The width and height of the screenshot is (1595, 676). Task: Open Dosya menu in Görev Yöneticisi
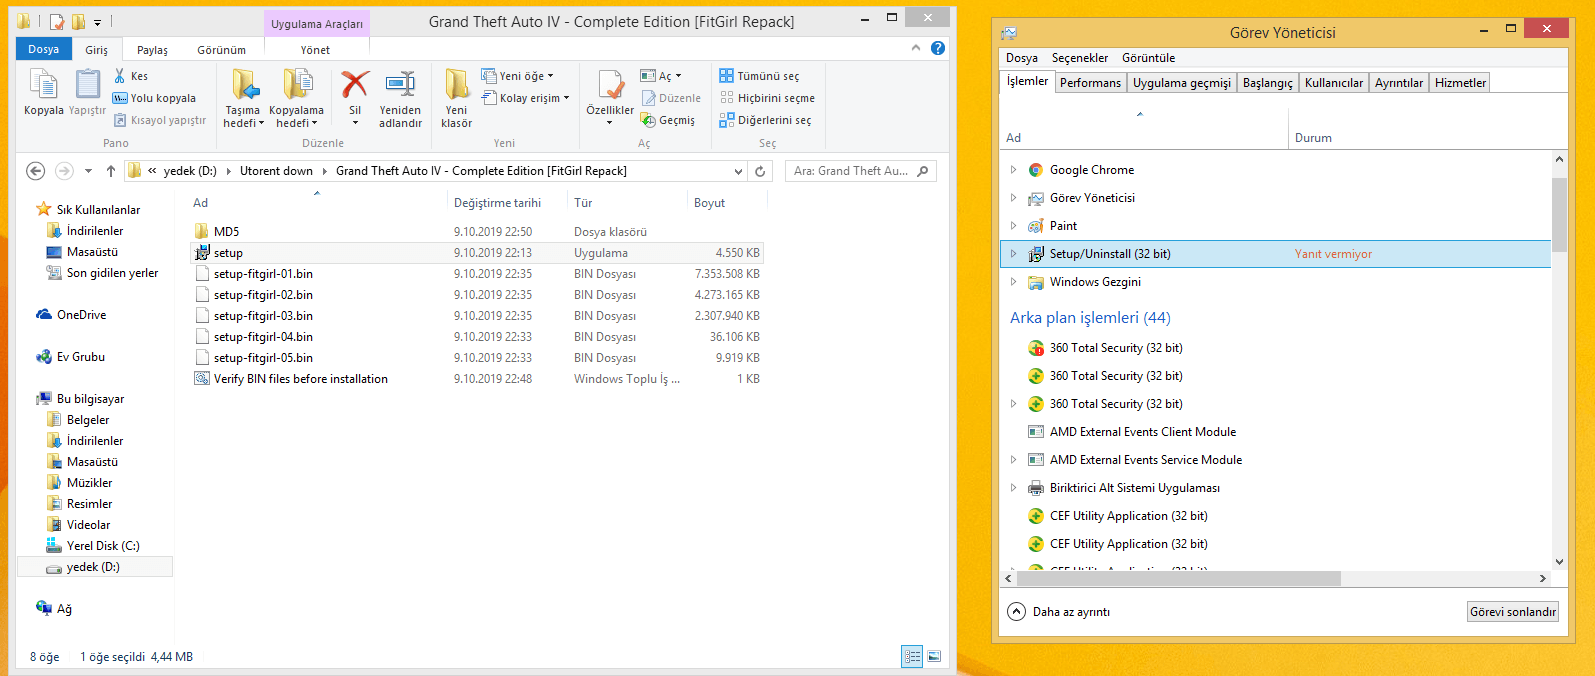[x=1022, y=58]
